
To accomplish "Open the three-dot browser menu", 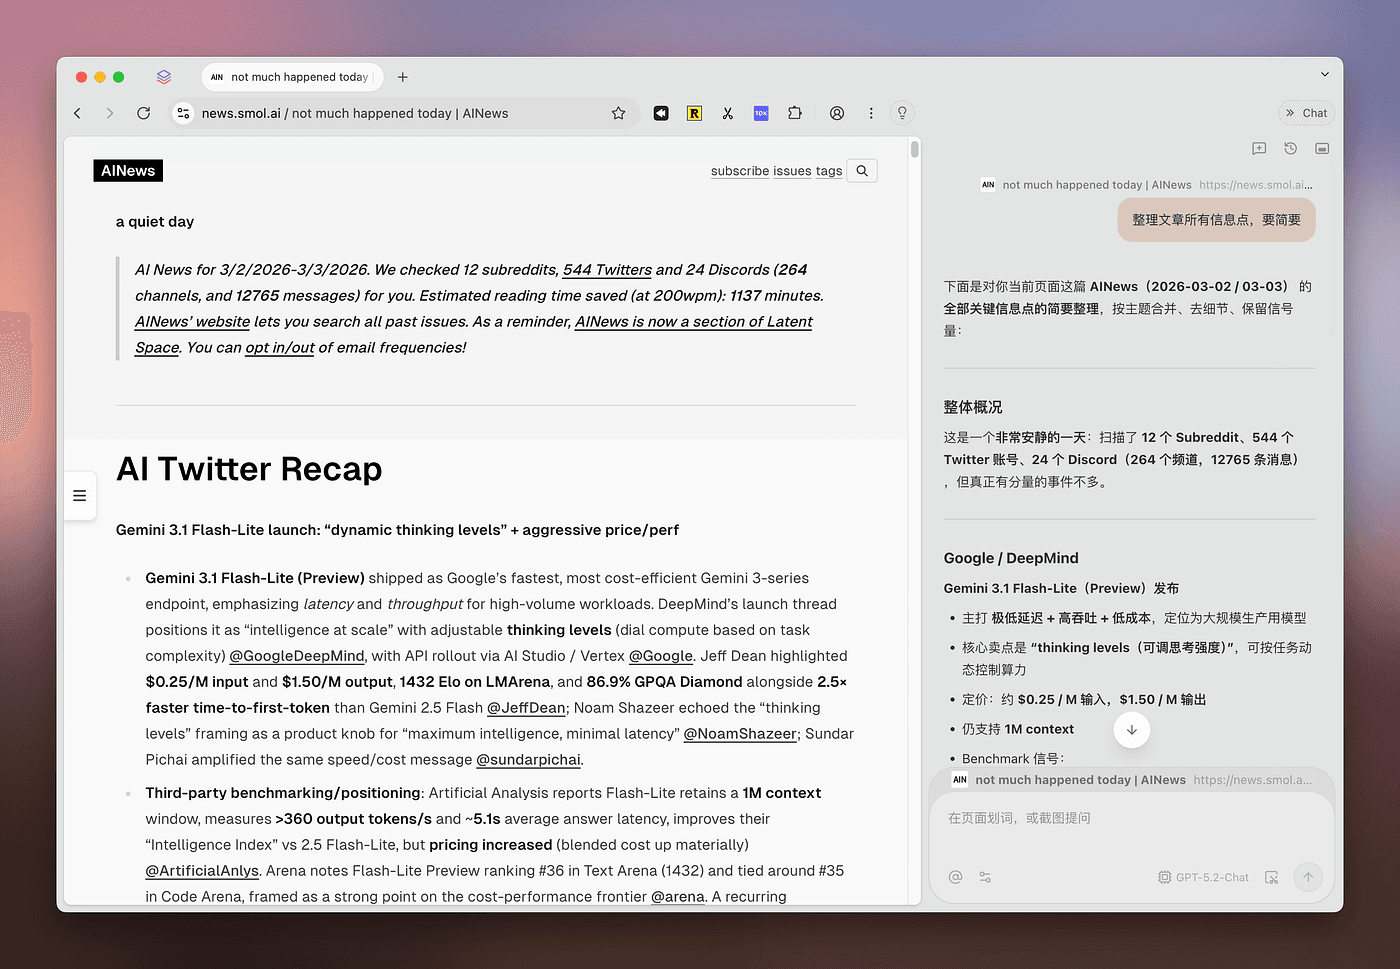I will 871,113.
